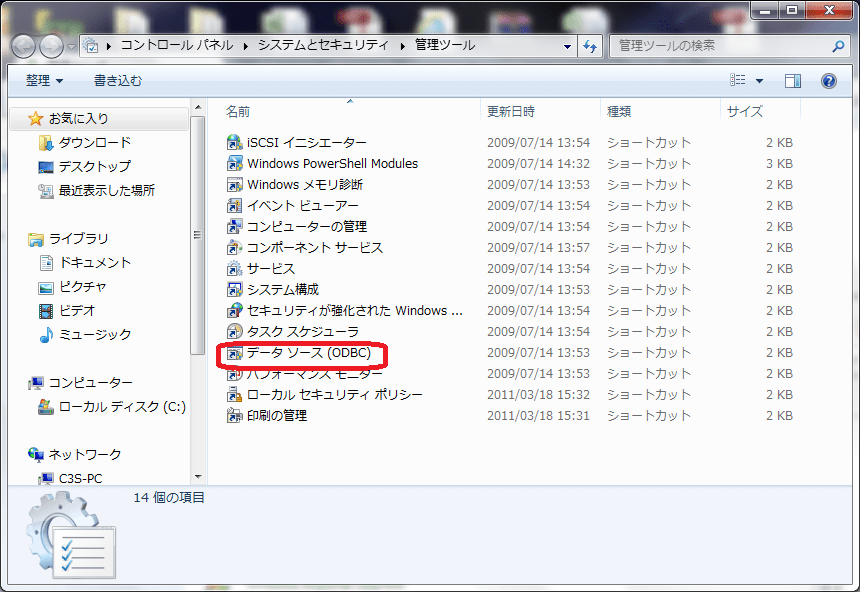This screenshot has height=592, width=860.
Task: Go forward with the Forward arrow button
Action: [52, 47]
